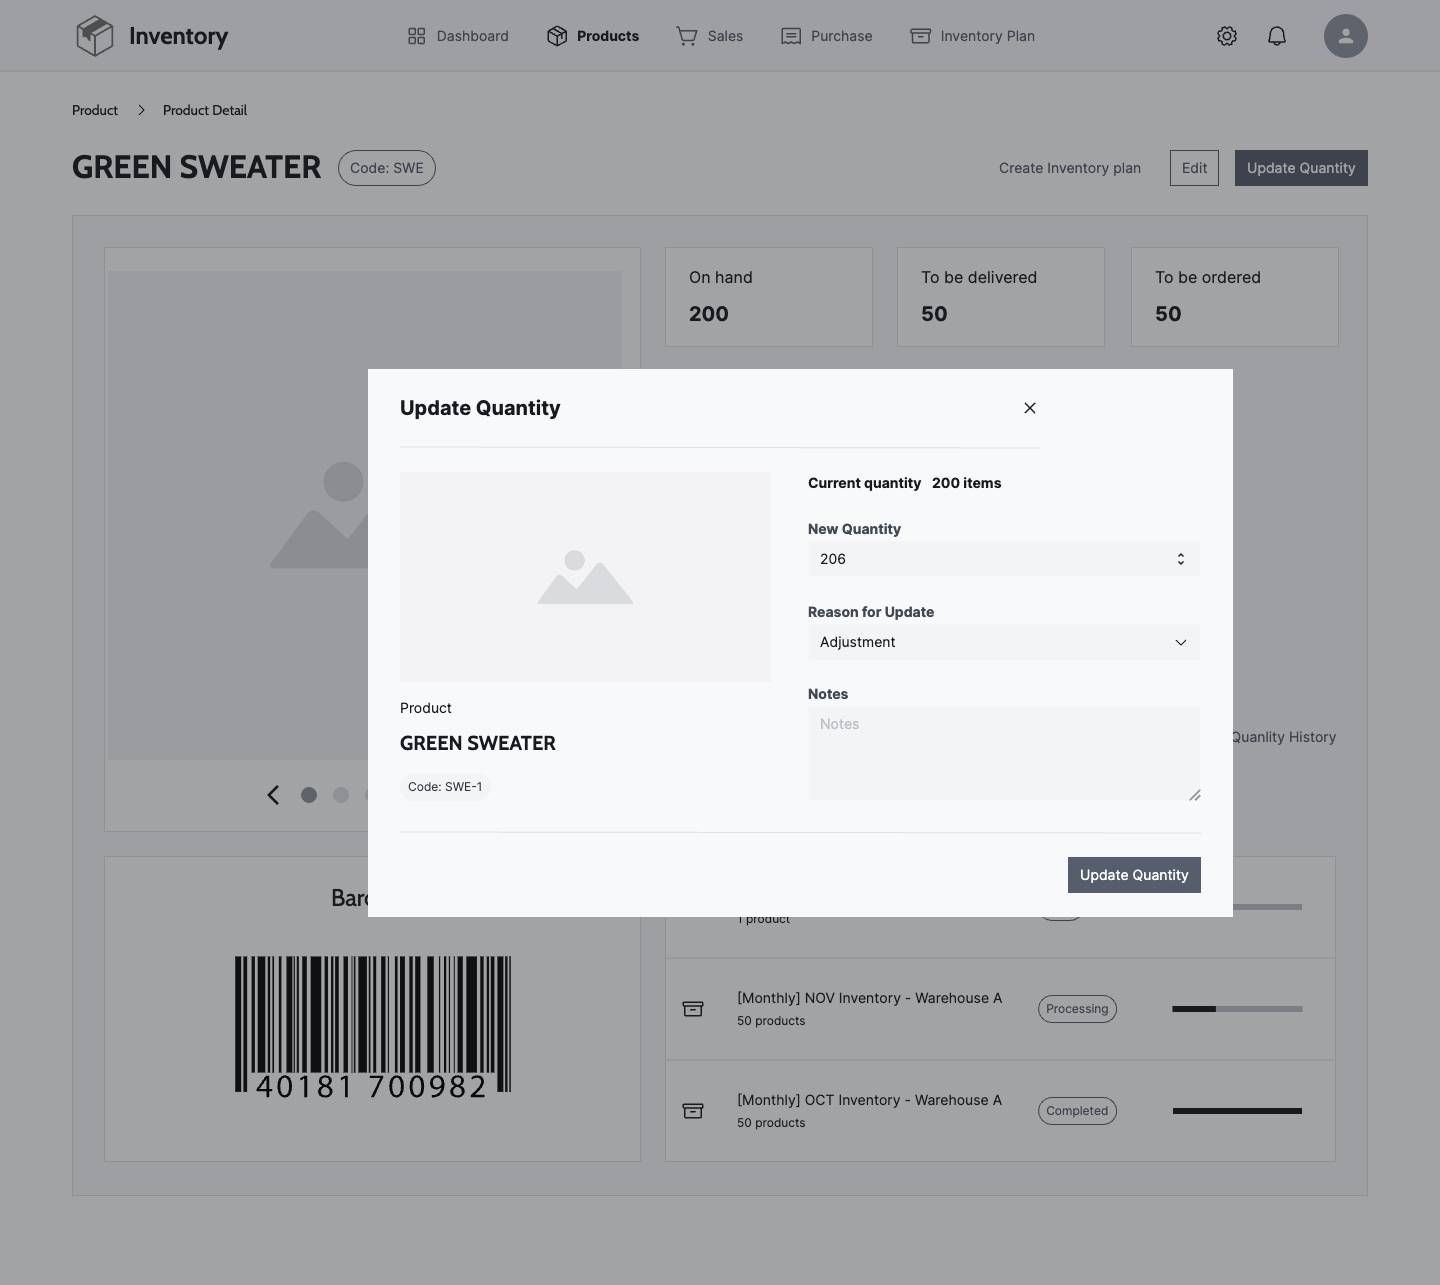Select the second carousel dot indicator
Screen dimensions: 1440x1285
(341, 795)
